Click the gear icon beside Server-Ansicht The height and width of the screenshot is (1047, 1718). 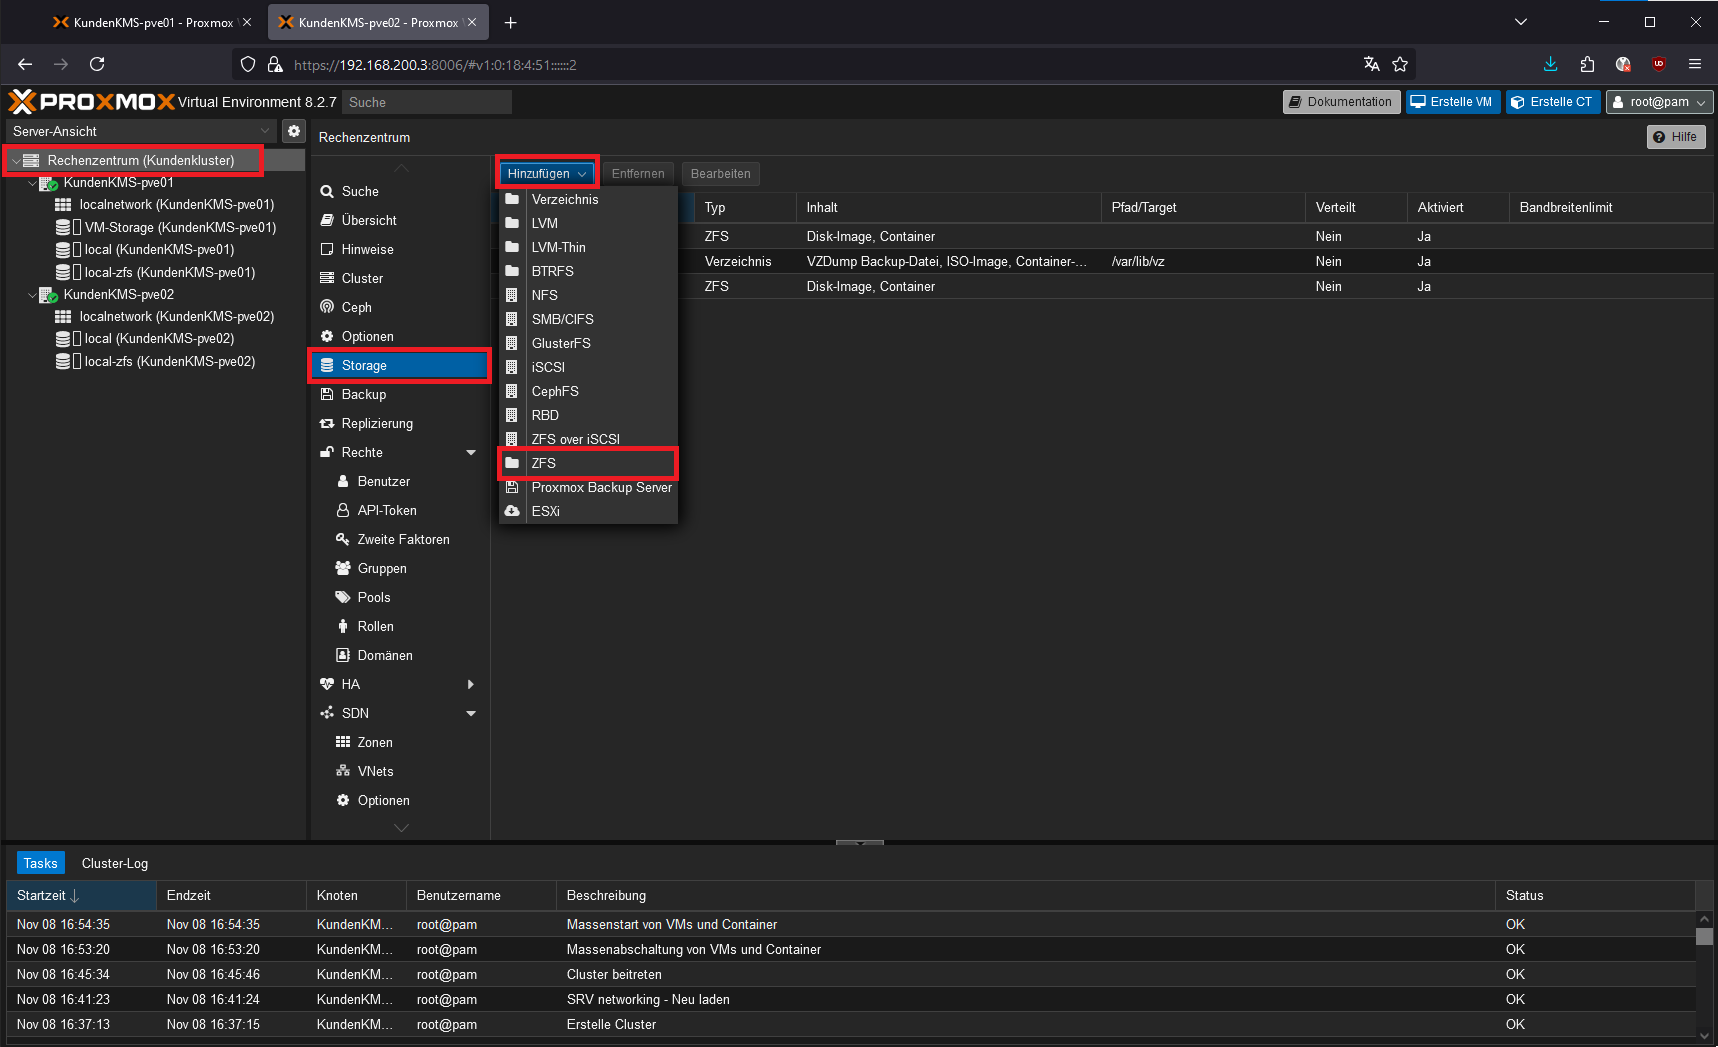293,131
